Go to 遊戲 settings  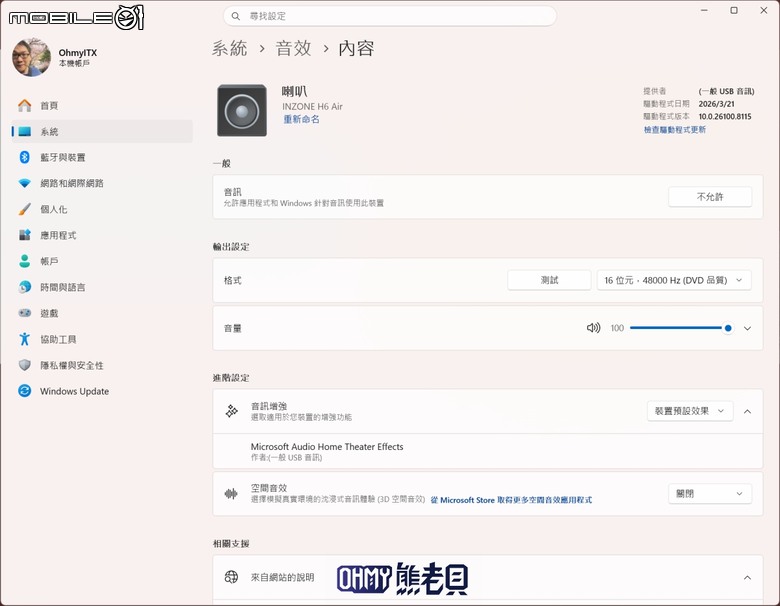click(102, 313)
